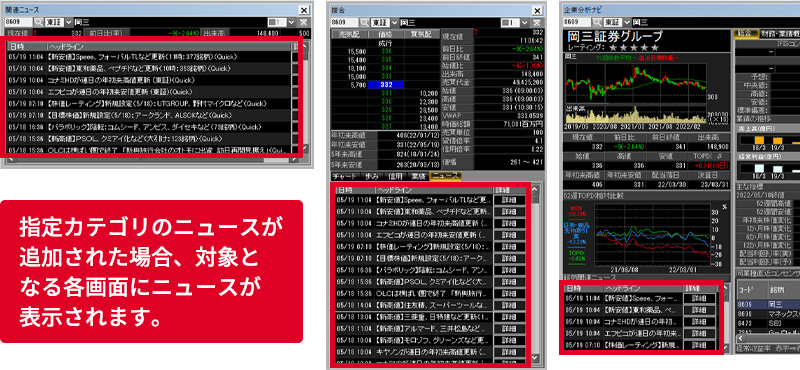This screenshot has height=370, width=800.
Task: Open 詳細 for first 企業分析ナビ news item
Action: pos(700,298)
